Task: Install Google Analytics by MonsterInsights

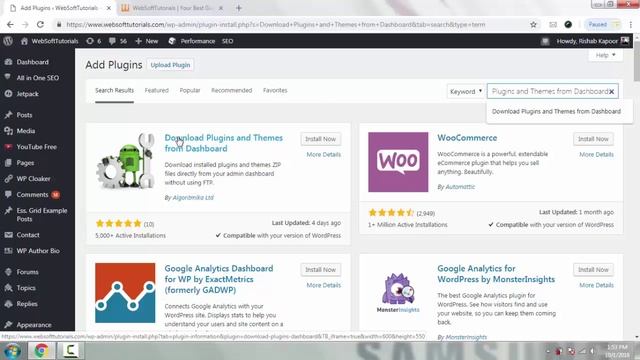Action: pos(593,269)
